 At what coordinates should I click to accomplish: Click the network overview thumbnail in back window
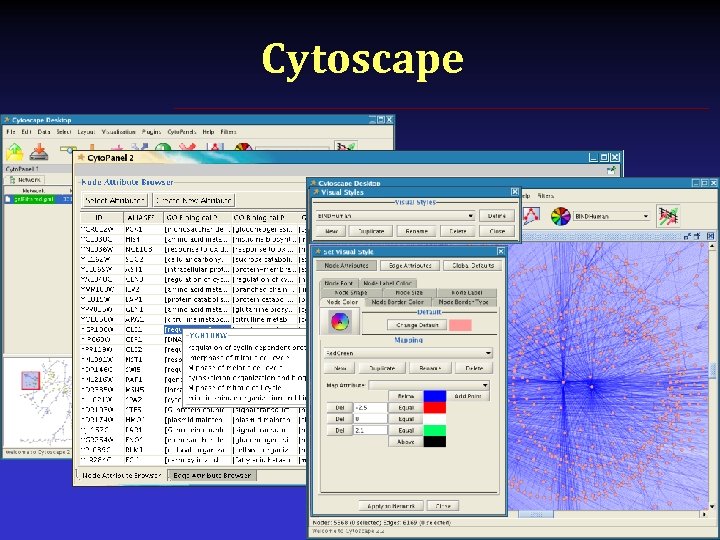pos(38,402)
